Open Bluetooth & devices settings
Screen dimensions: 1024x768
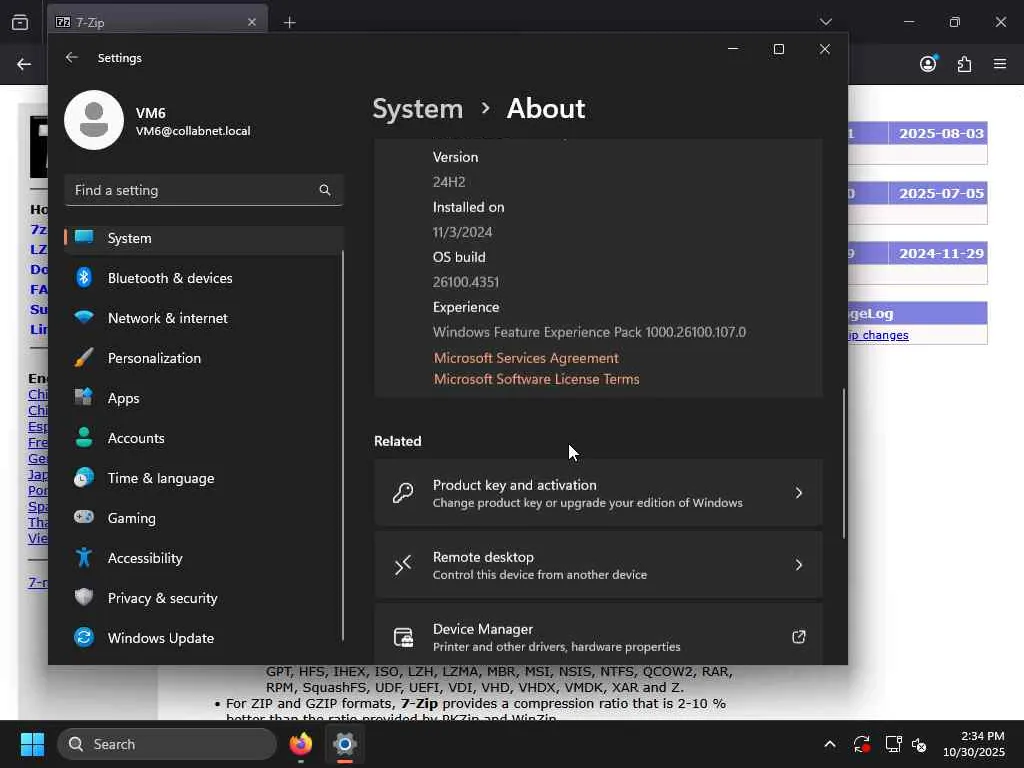click(x=204, y=278)
